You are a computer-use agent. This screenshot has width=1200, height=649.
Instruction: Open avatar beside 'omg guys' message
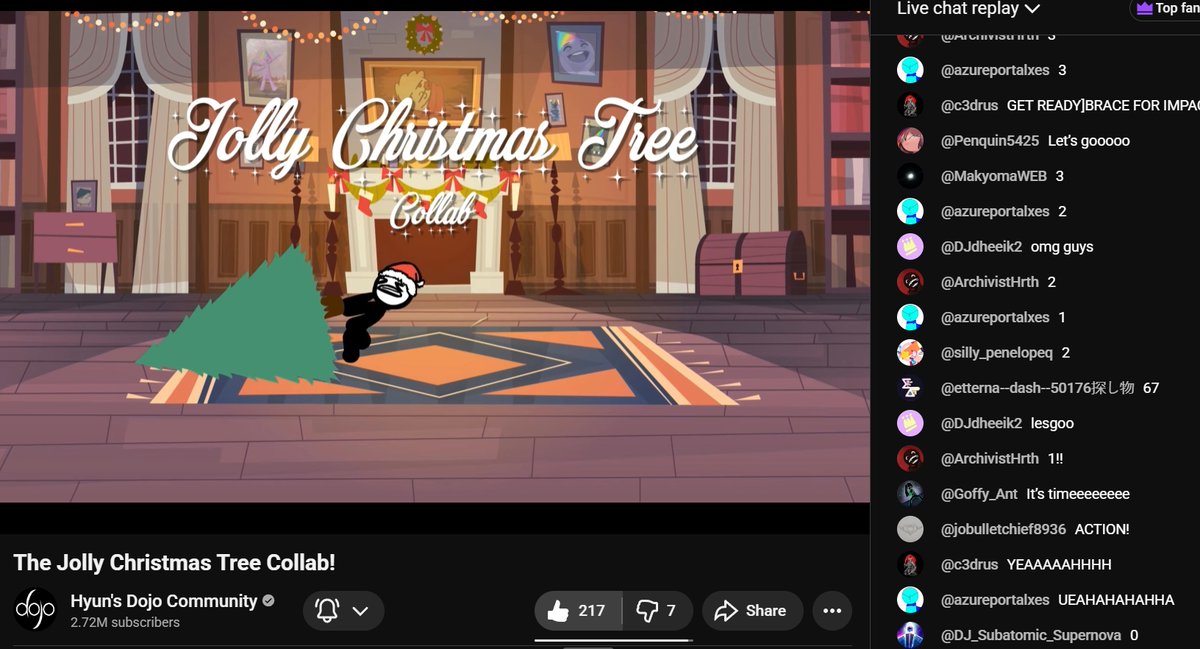point(910,247)
